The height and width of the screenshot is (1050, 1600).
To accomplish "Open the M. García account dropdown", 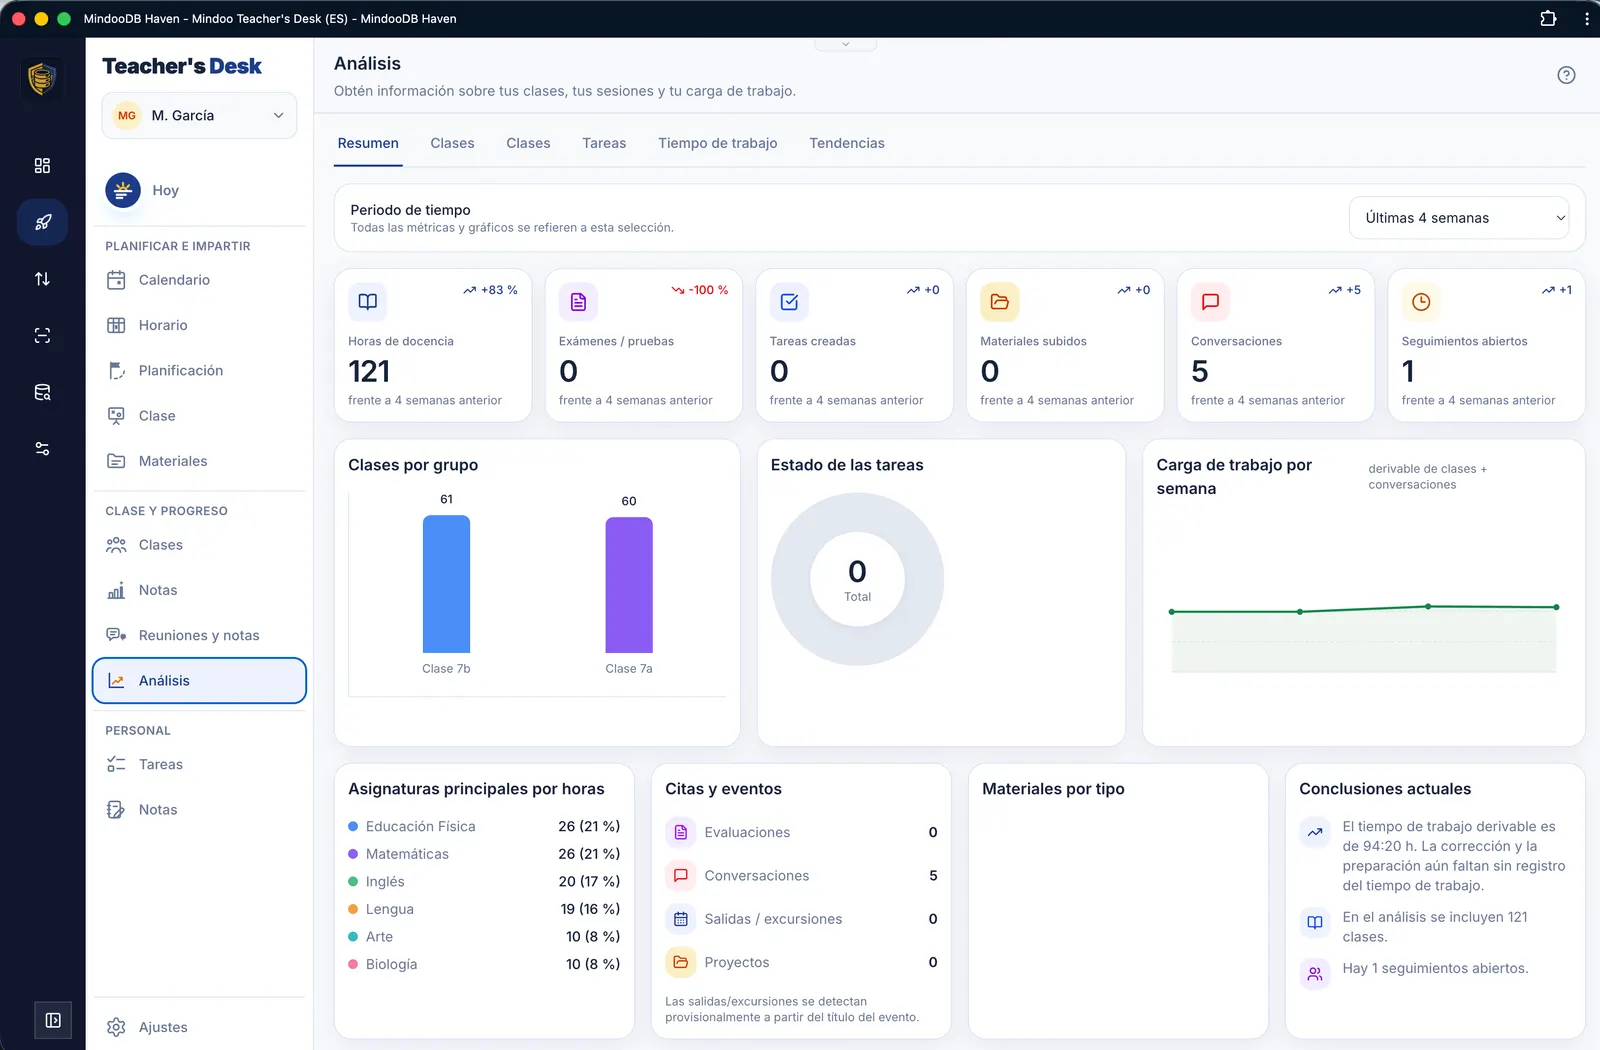I will coord(199,116).
